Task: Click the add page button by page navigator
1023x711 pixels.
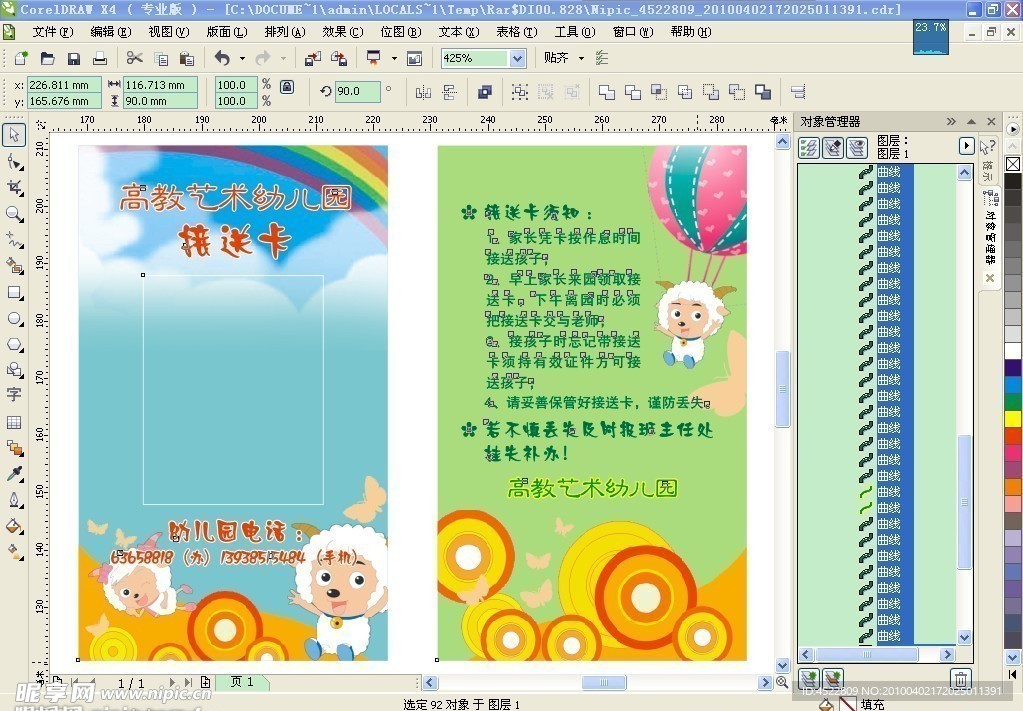Action: click(205, 682)
